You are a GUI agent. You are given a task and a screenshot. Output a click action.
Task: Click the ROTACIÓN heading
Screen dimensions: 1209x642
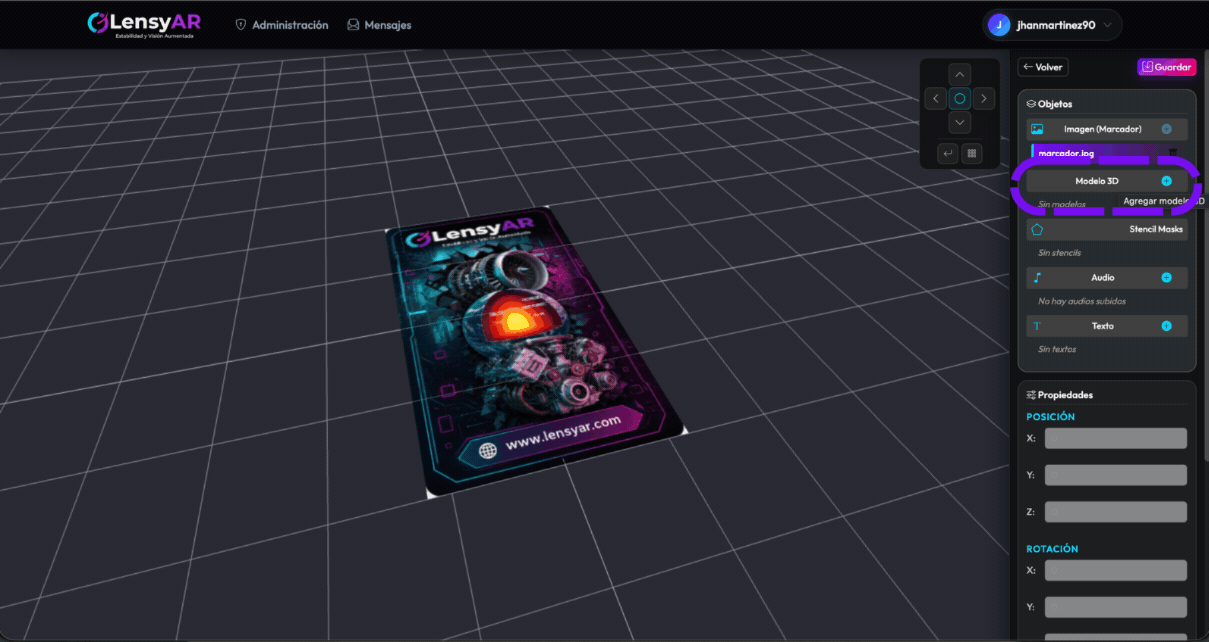point(1052,549)
